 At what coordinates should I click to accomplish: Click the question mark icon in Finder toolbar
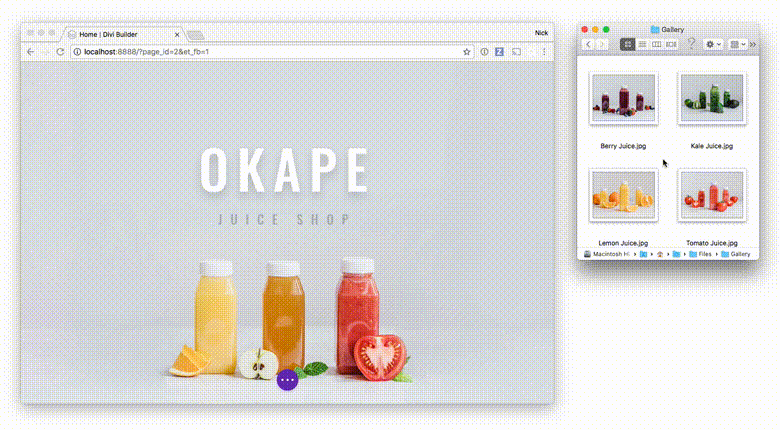(691, 44)
